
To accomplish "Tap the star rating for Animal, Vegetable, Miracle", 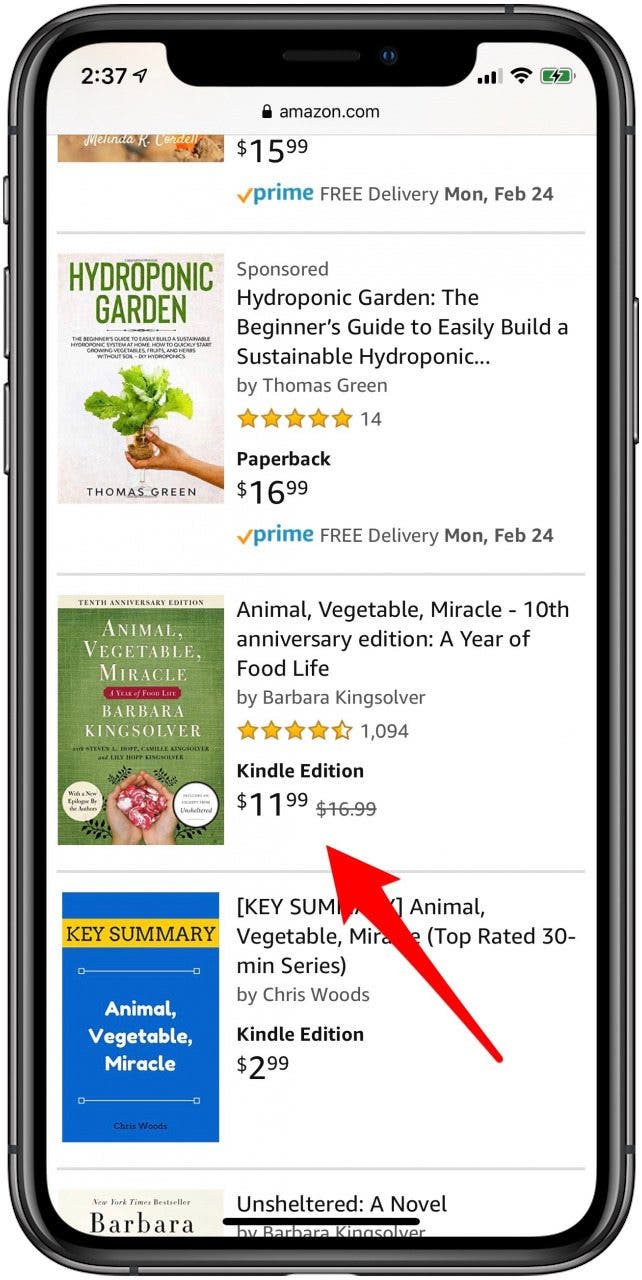I will coord(294,731).
